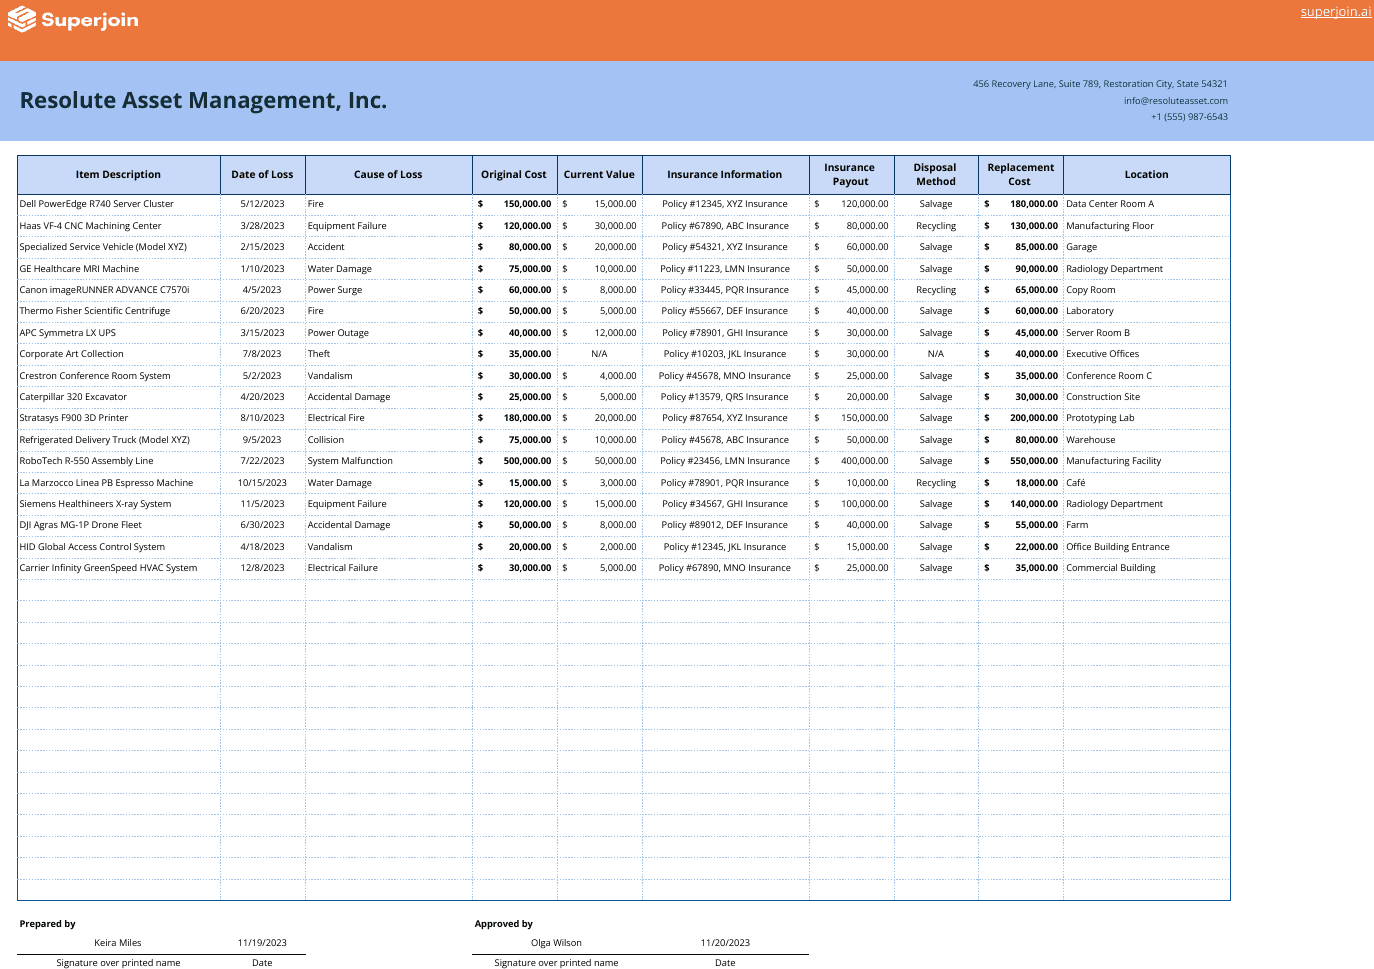The image size is (1374, 969).
Task: Select the Executive Offices location cell
Action: click(1102, 354)
